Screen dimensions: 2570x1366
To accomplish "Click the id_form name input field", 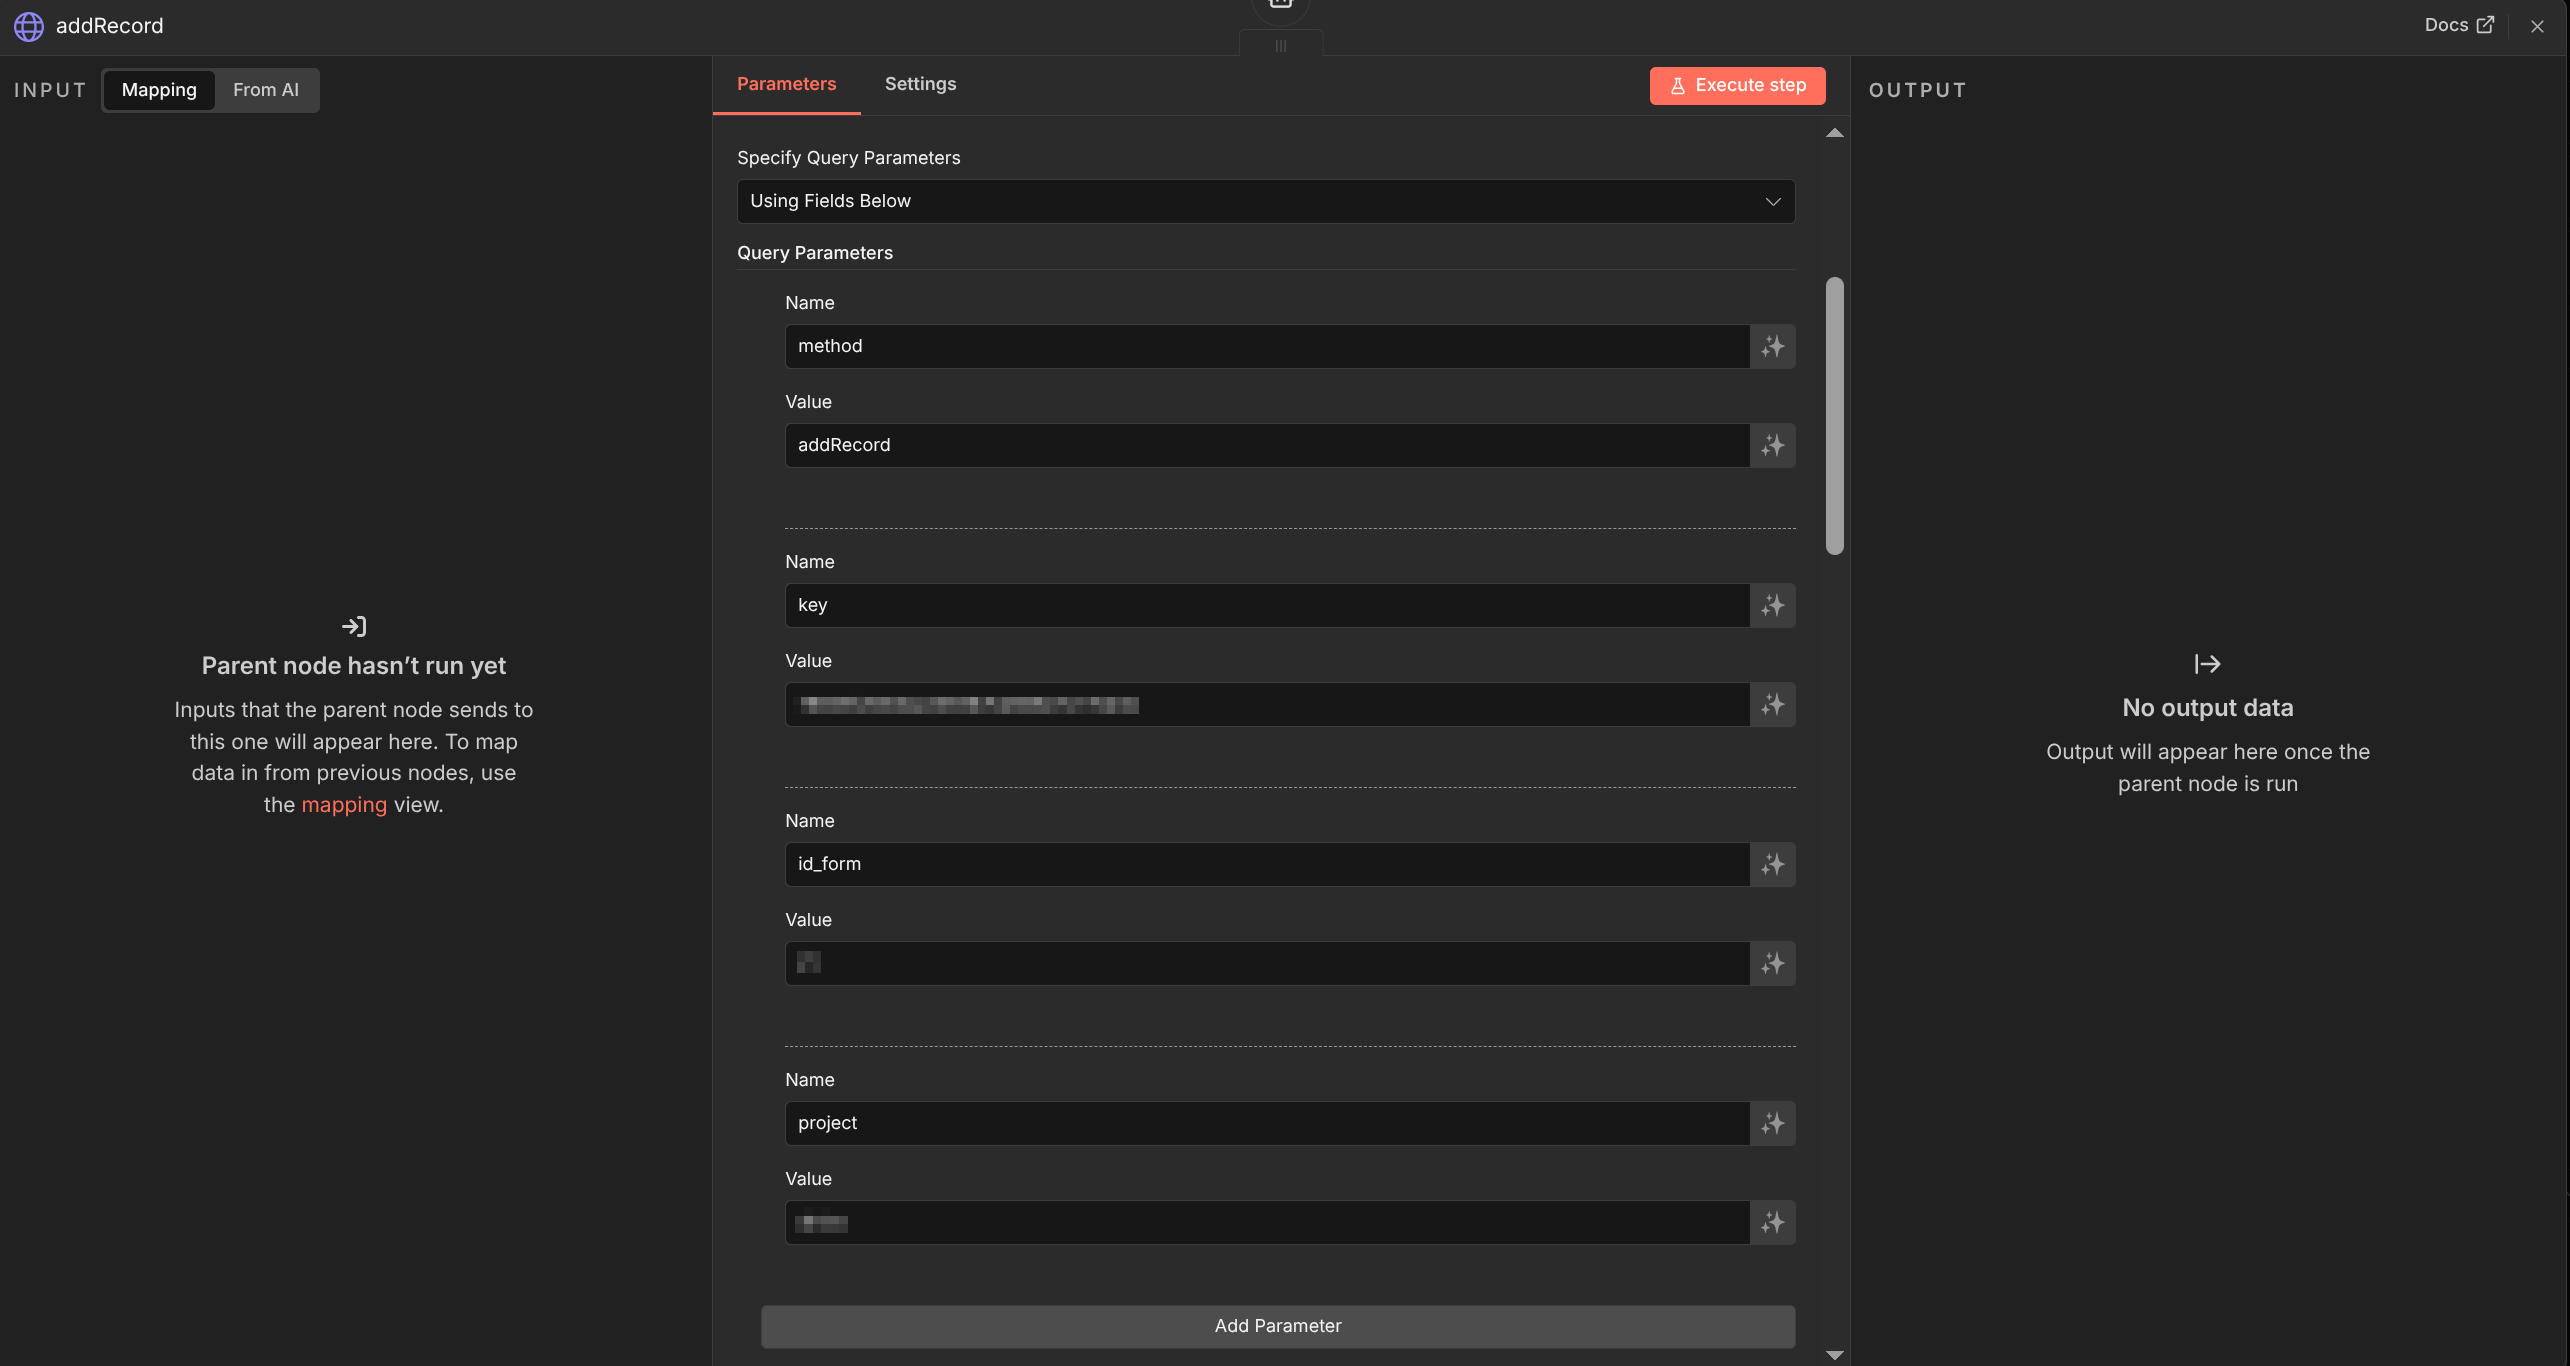I will point(1266,864).
